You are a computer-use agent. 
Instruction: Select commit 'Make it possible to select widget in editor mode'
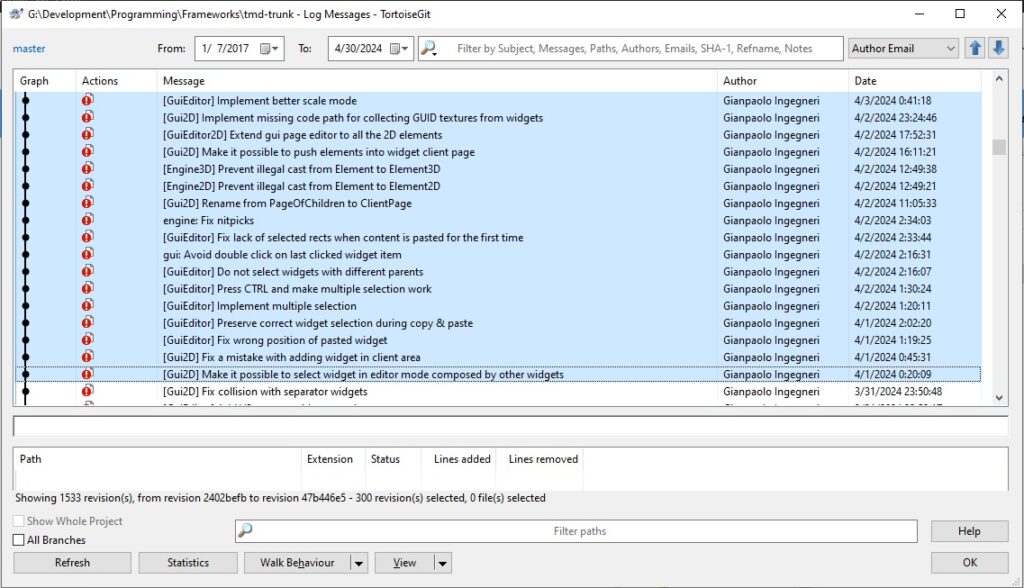[x=498, y=374]
